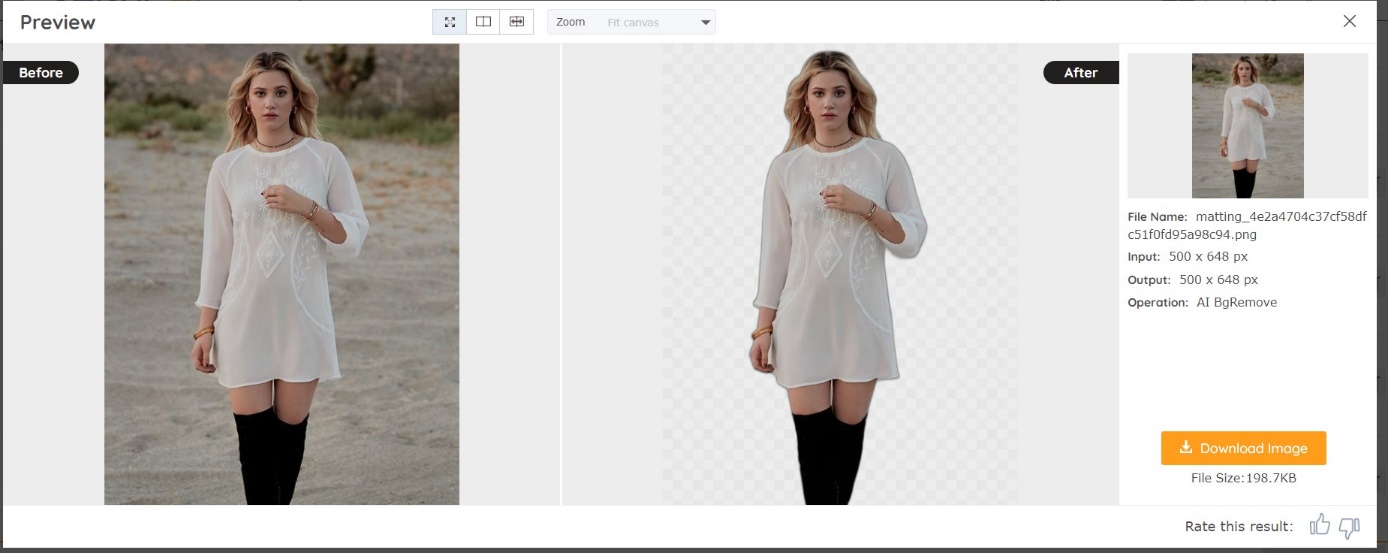The width and height of the screenshot is (1388, 553).
Task: Switch to side-by-side split view icon
Action: [x=483, y=22]
